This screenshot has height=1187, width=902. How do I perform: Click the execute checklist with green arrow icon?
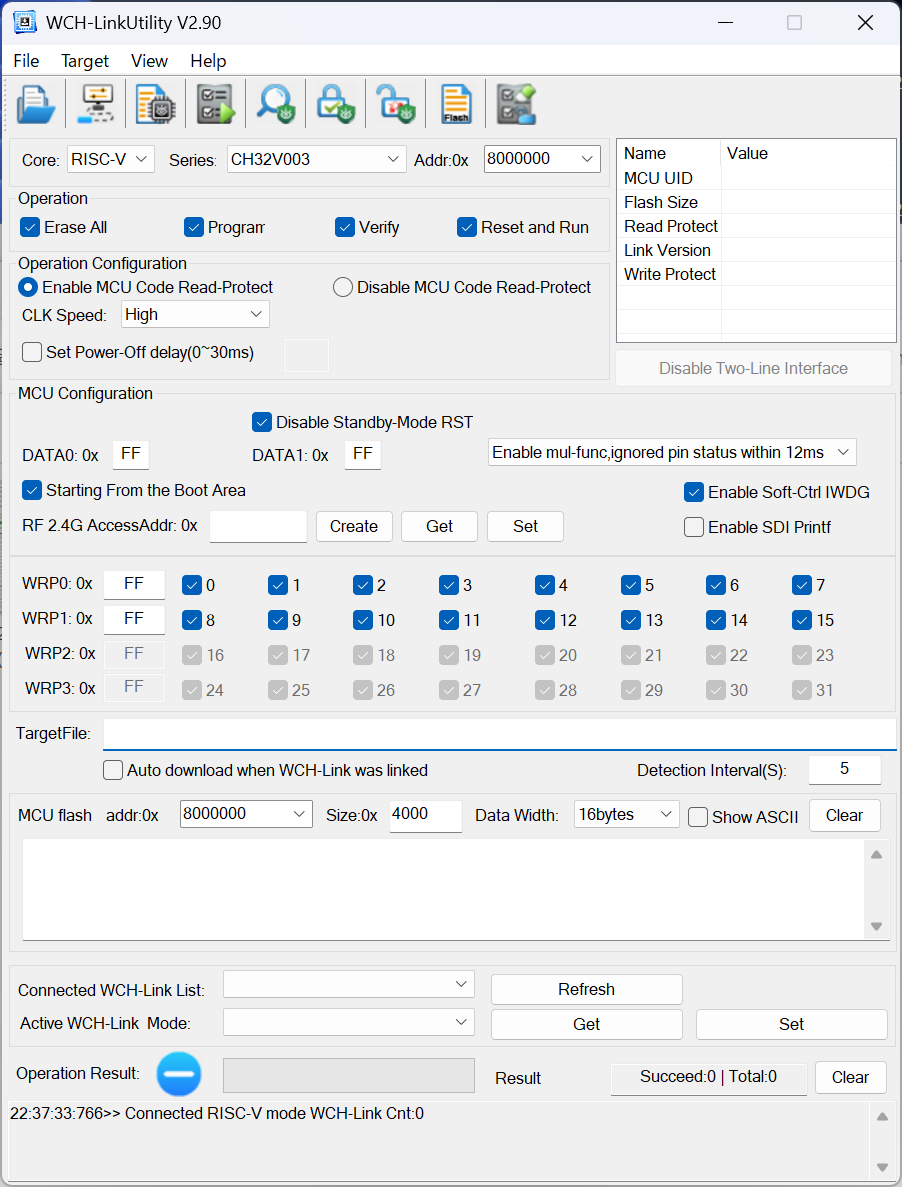point(216,104)
